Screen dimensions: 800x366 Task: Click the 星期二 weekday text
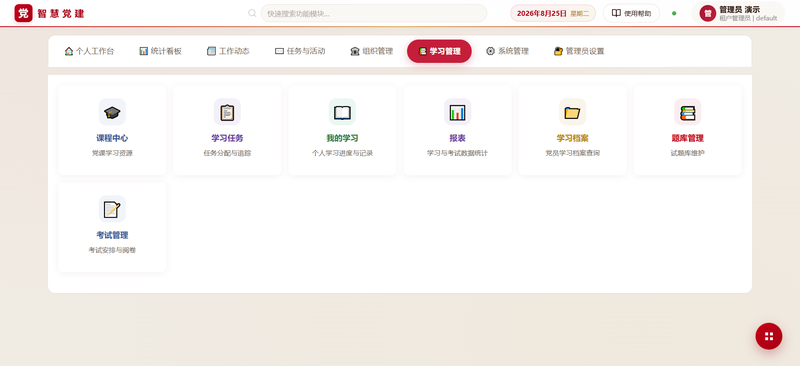click(580, 14)
